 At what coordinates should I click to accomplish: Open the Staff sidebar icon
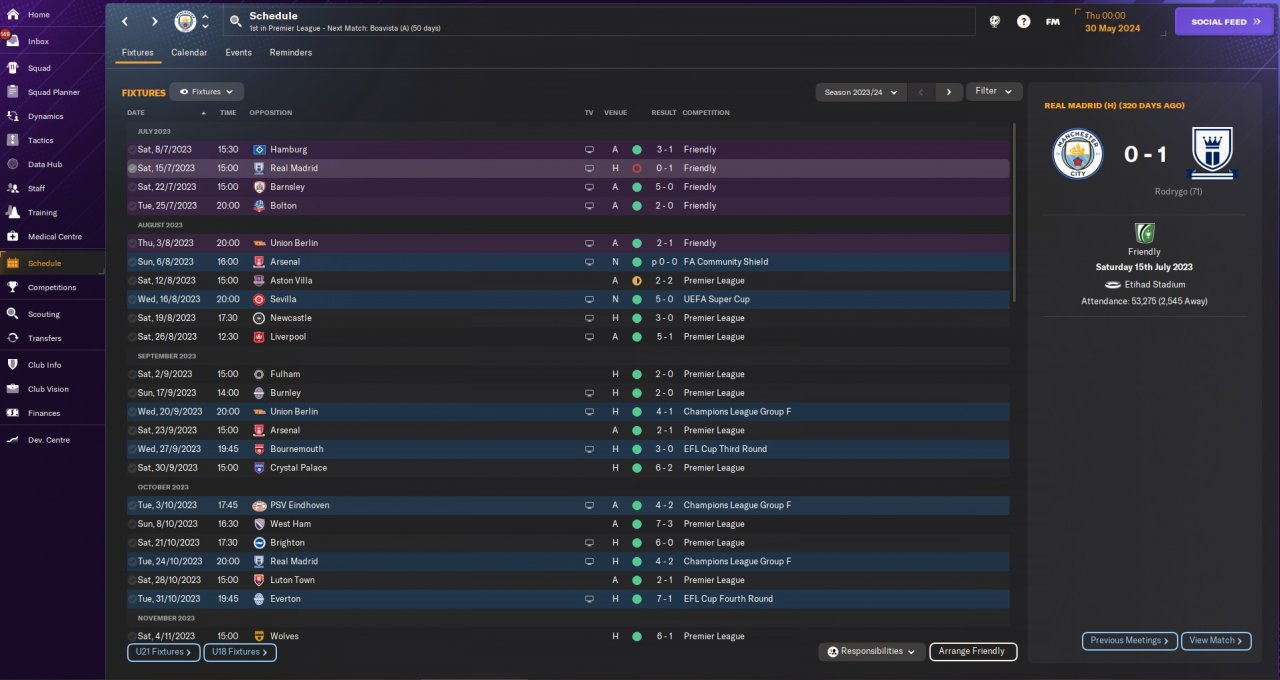[13, 188]
